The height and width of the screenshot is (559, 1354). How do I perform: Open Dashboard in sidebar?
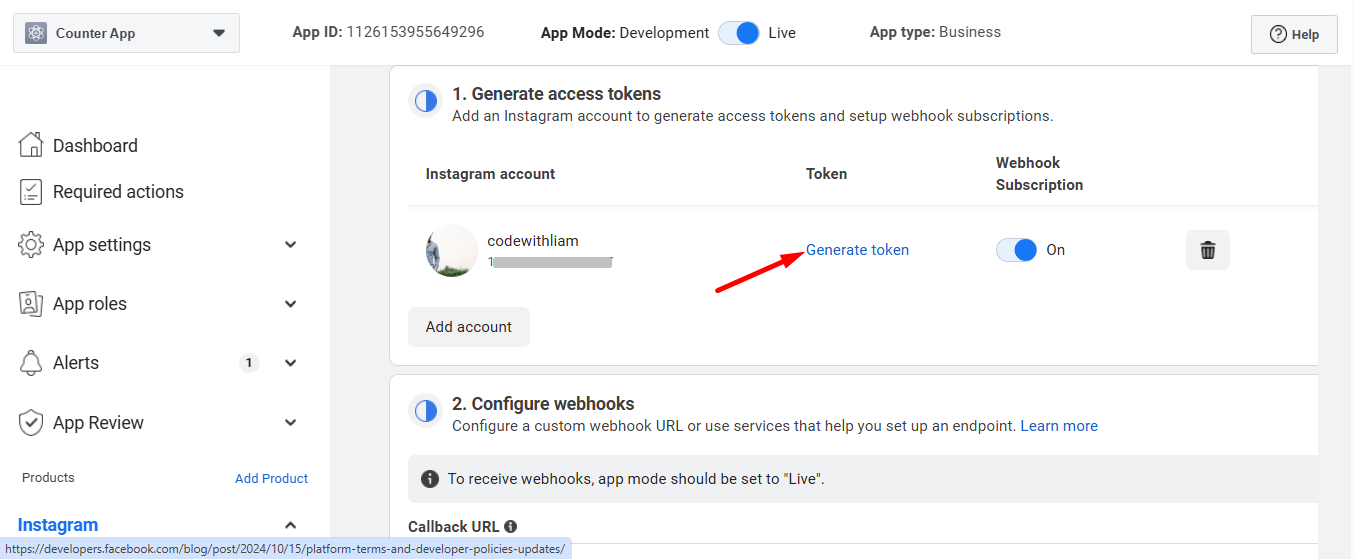tap(95, 146)
